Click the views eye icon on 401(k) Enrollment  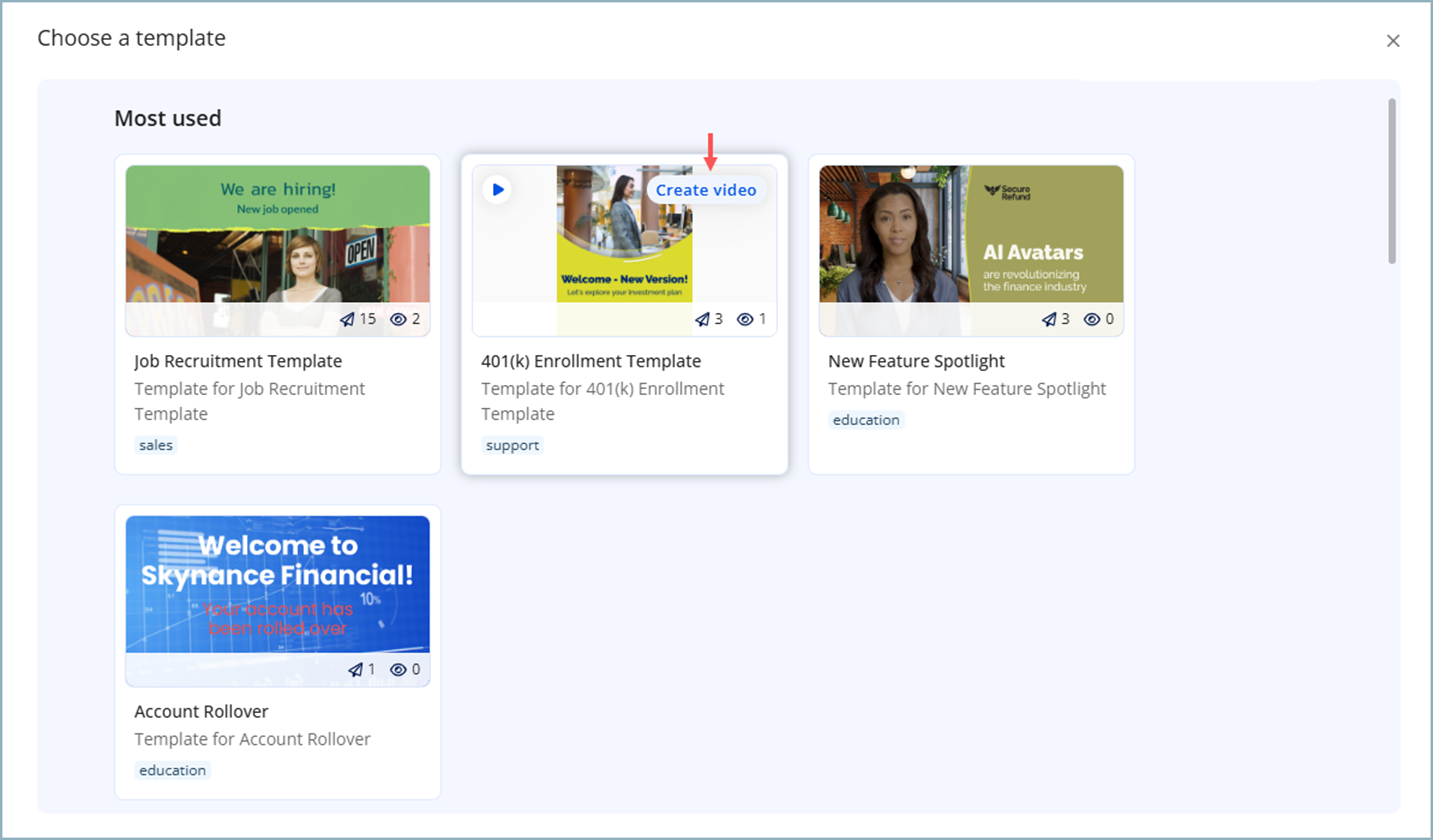tap(745, 320)
